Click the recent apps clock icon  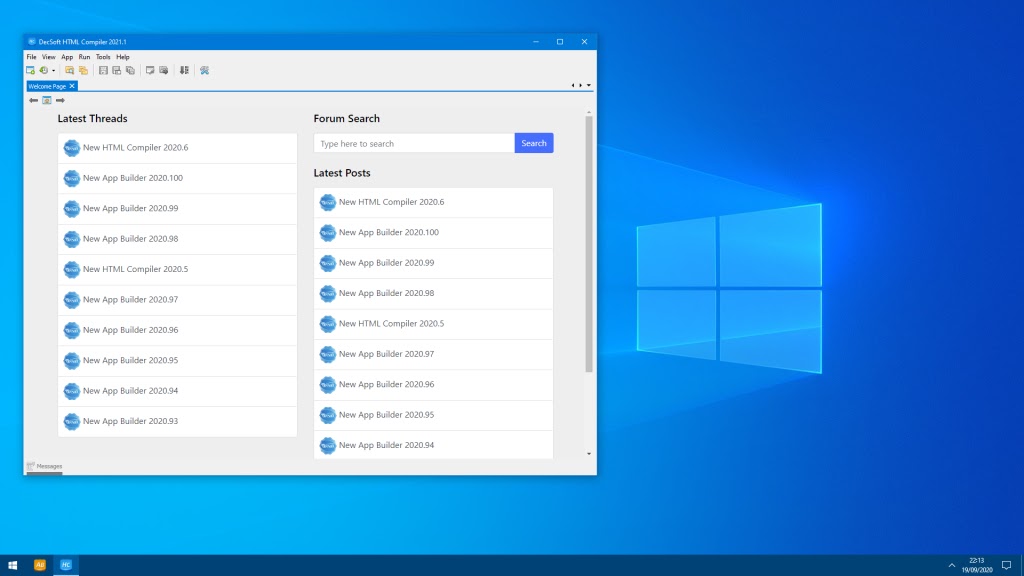tap(43, 71)
